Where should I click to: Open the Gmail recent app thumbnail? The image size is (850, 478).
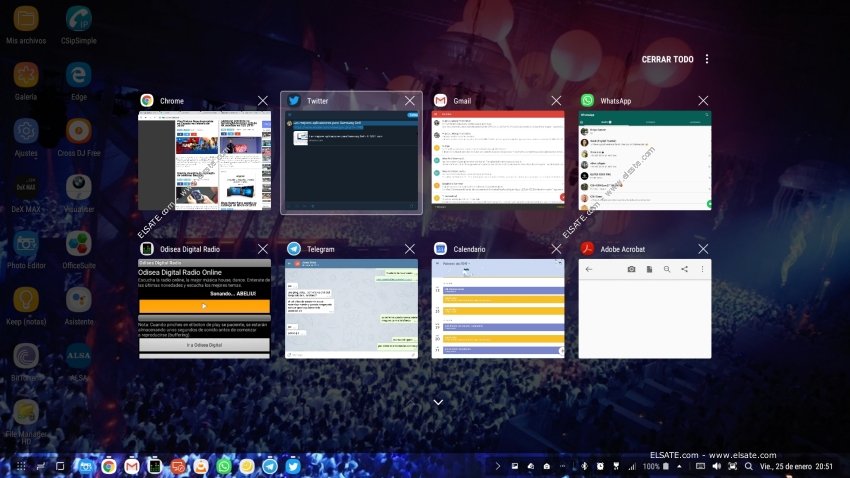point(498,160)
